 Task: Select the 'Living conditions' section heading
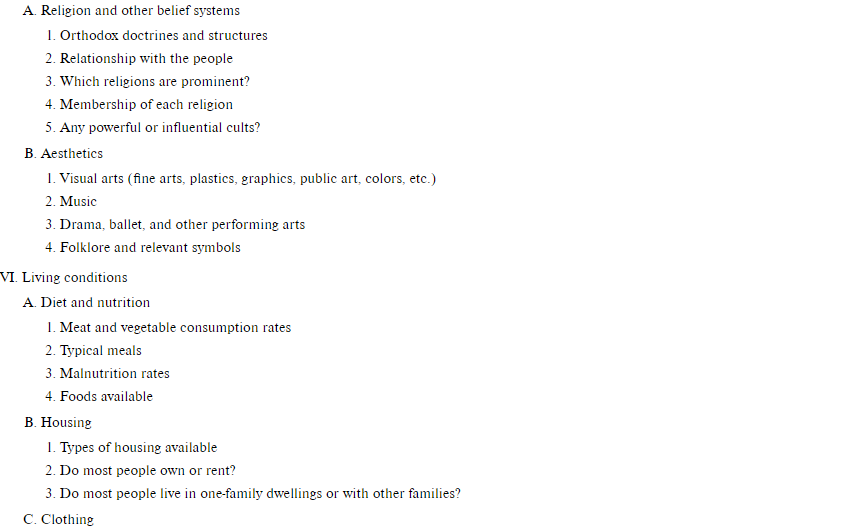pos(74,278)
